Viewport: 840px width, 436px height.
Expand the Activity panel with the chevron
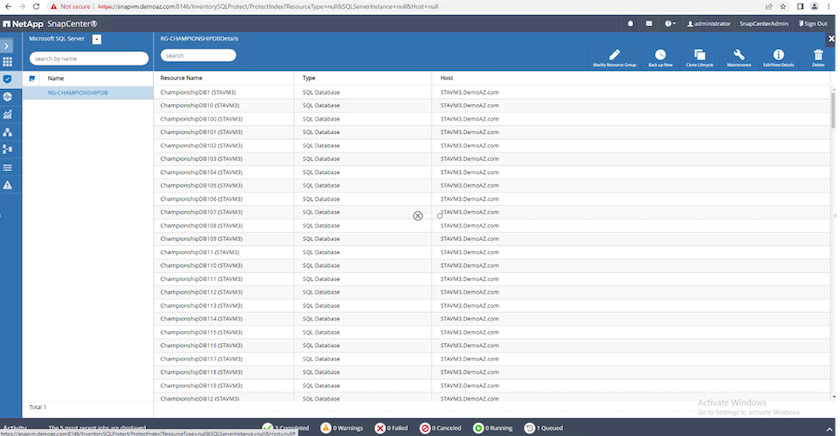(829, 429)
